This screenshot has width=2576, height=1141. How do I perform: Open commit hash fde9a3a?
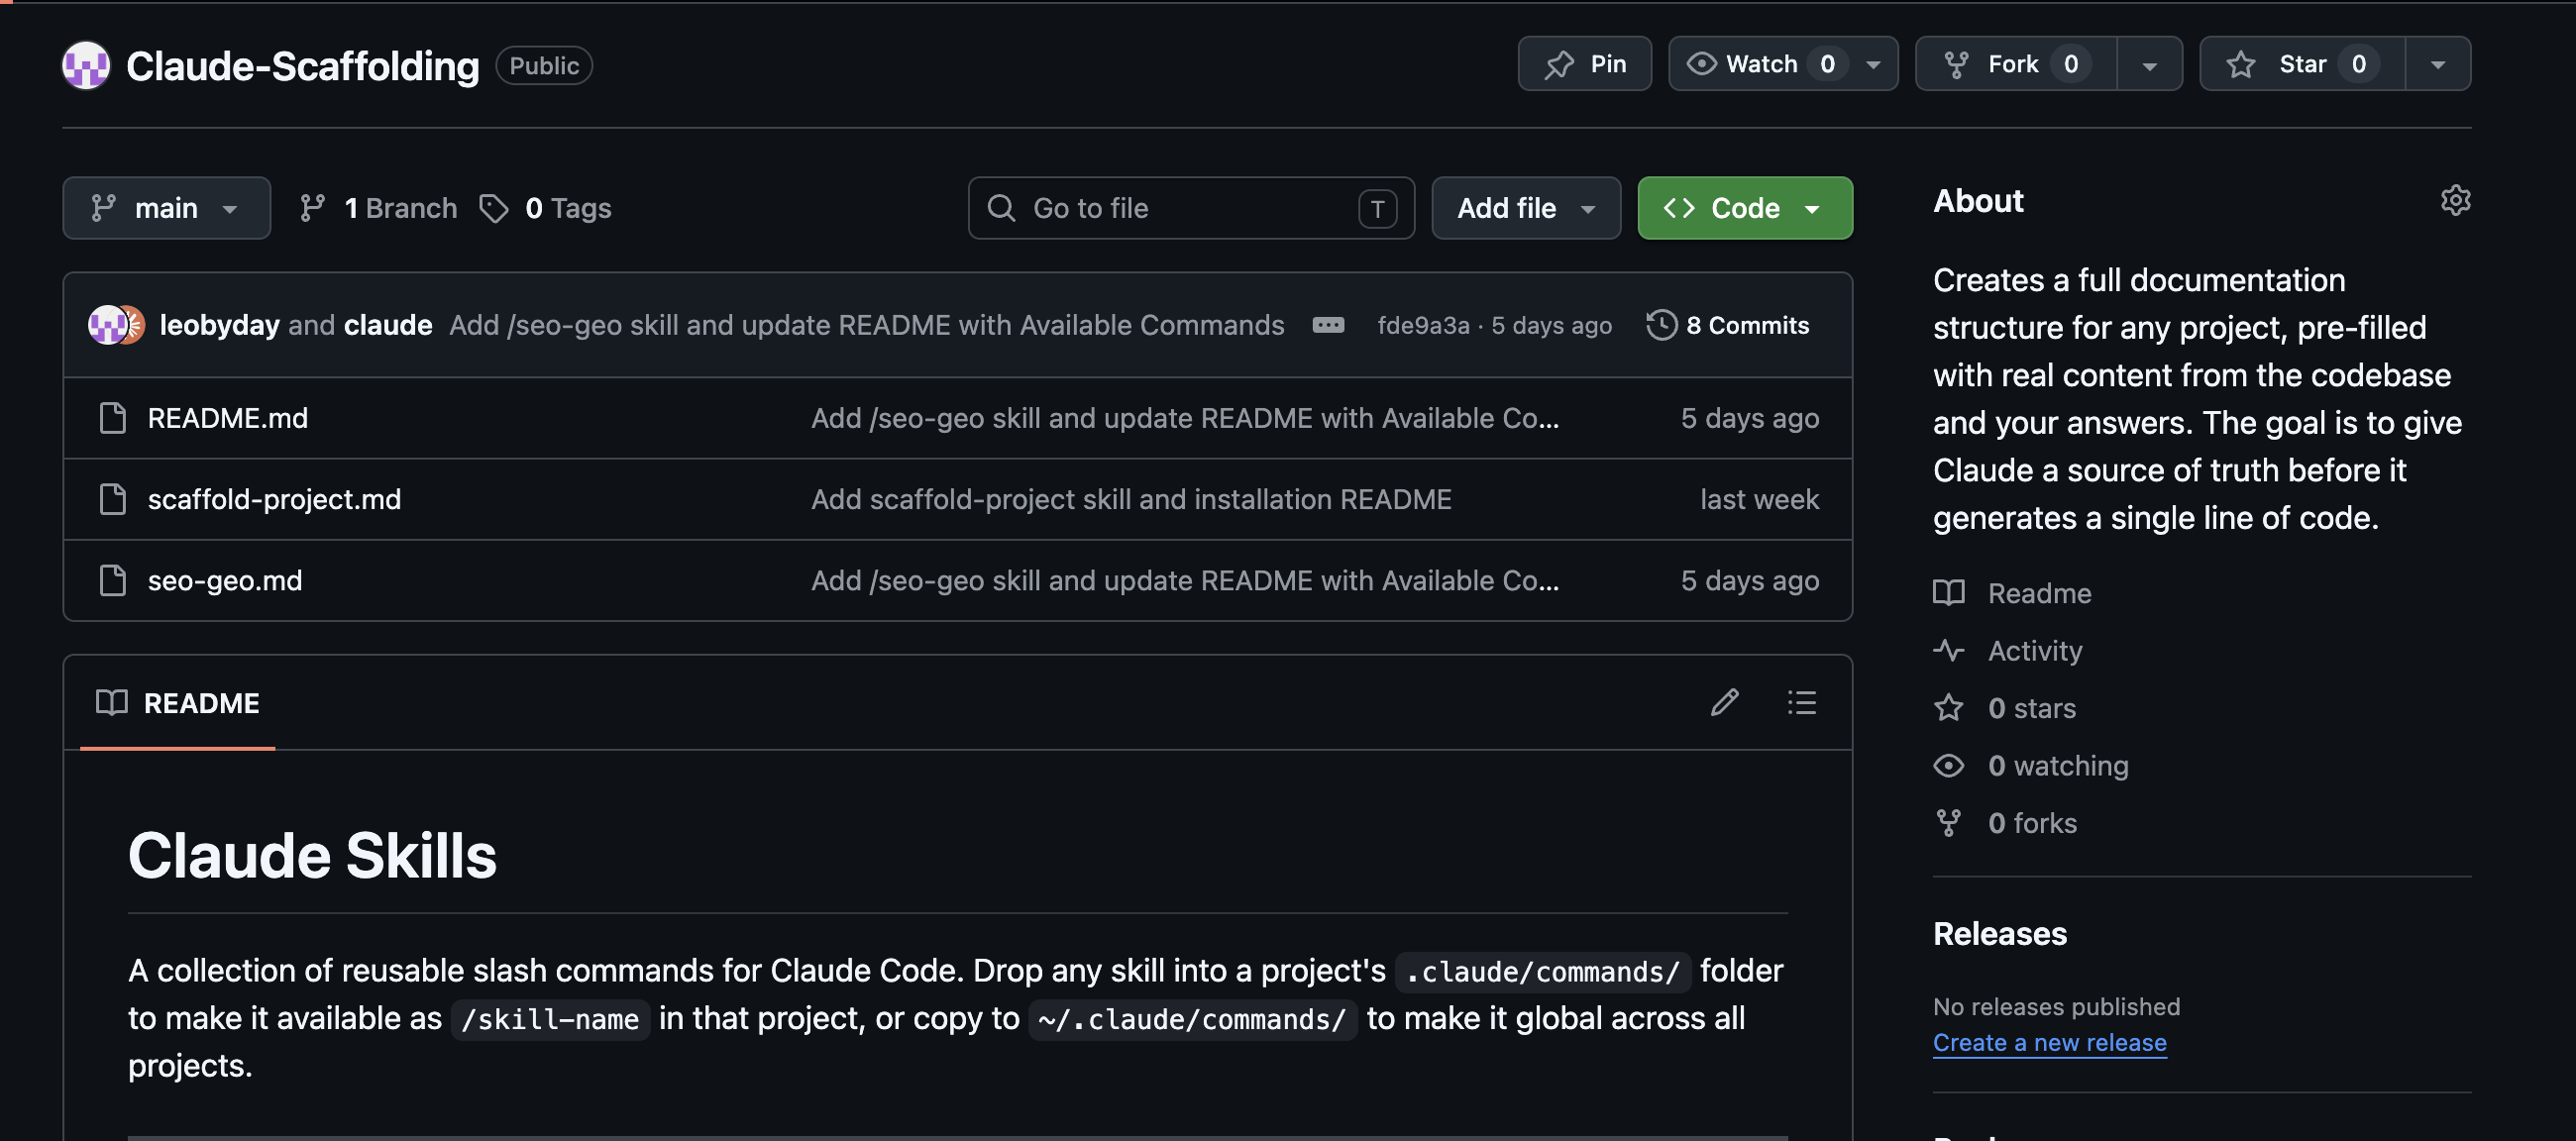(1423, 325)
